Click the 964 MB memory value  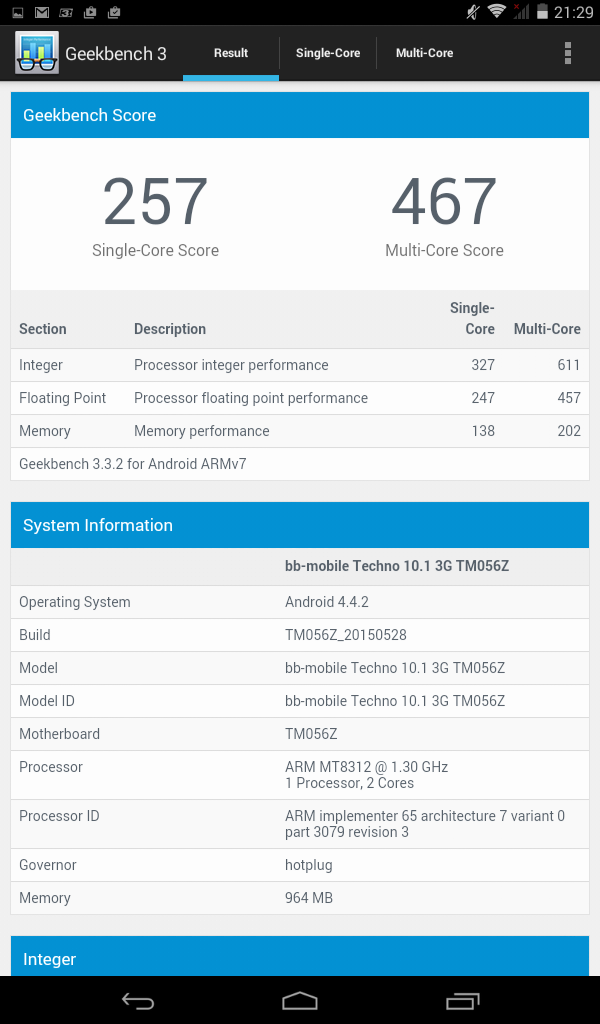[309, 898]
